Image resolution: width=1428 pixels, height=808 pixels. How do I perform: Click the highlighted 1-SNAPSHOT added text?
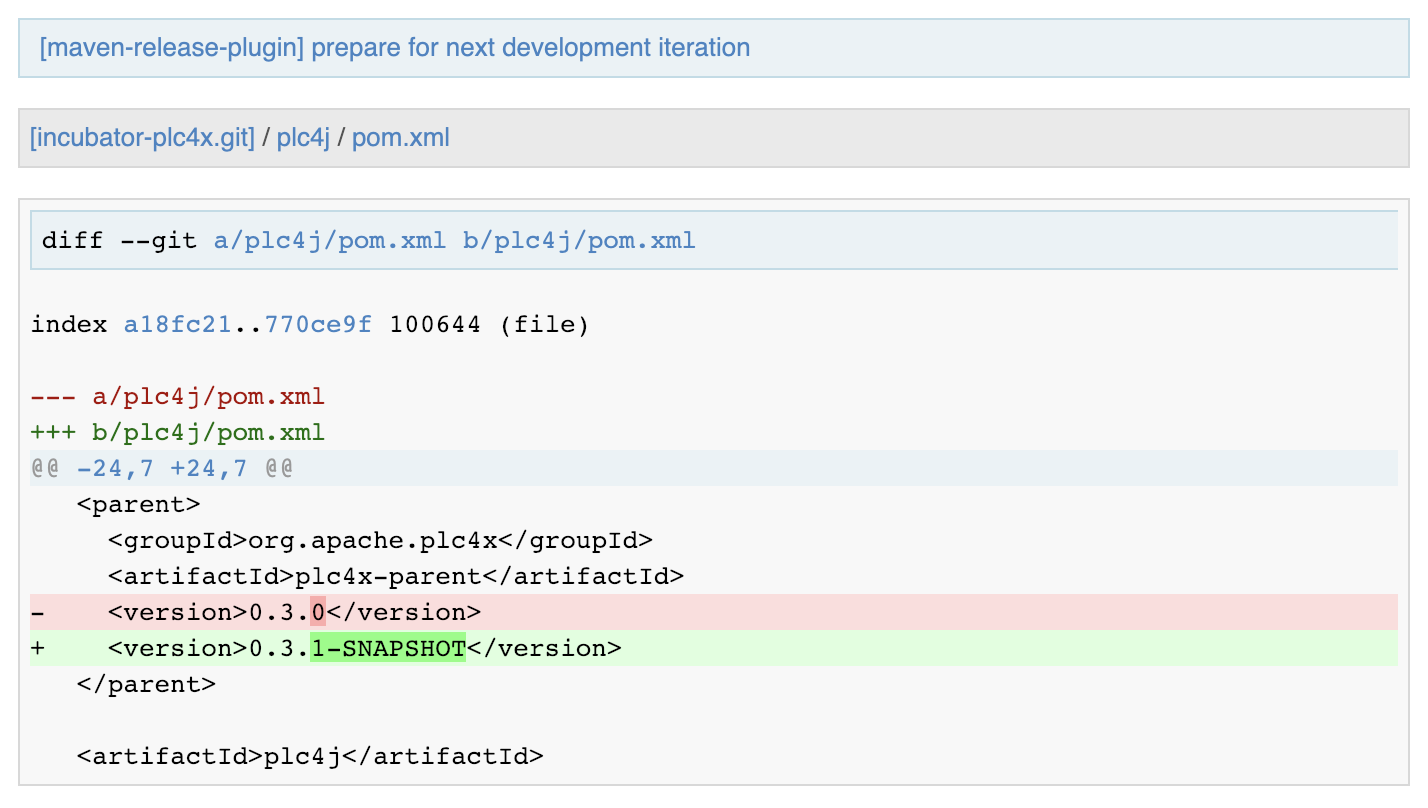click(x=388, y=648)
